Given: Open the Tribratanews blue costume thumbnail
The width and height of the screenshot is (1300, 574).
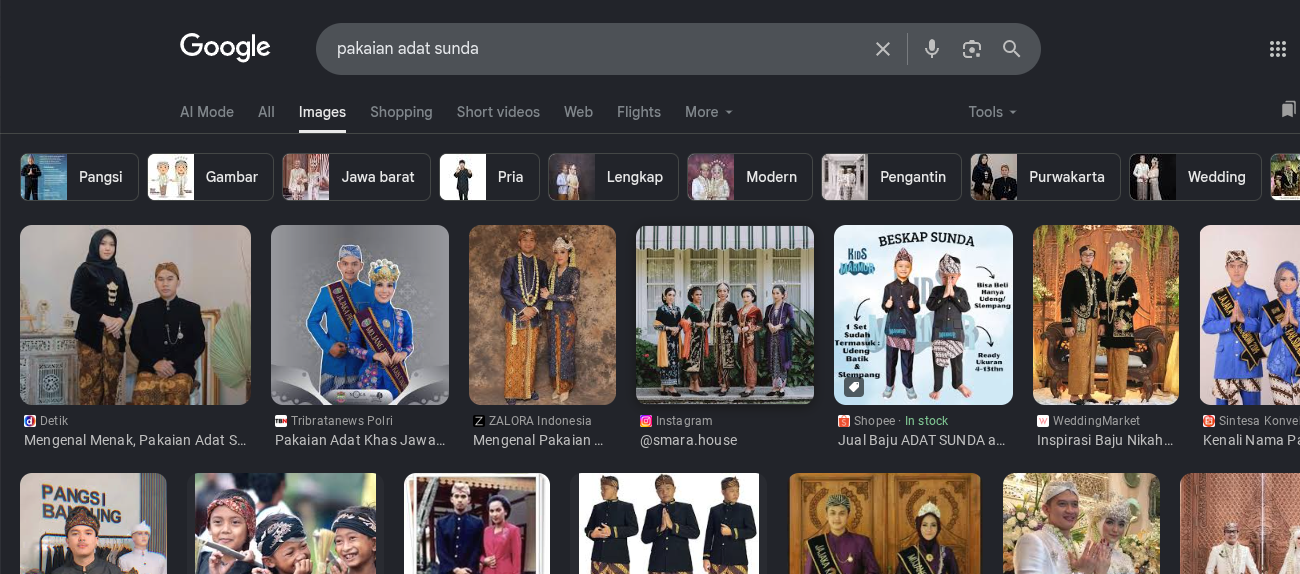Looking at the screenshot, I should coord(360,315).
